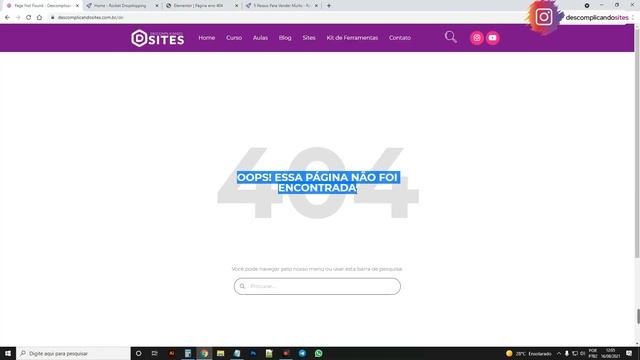640x360 pixels.
Task: Click the Windows taskbar search box
Action: [73, 353]
